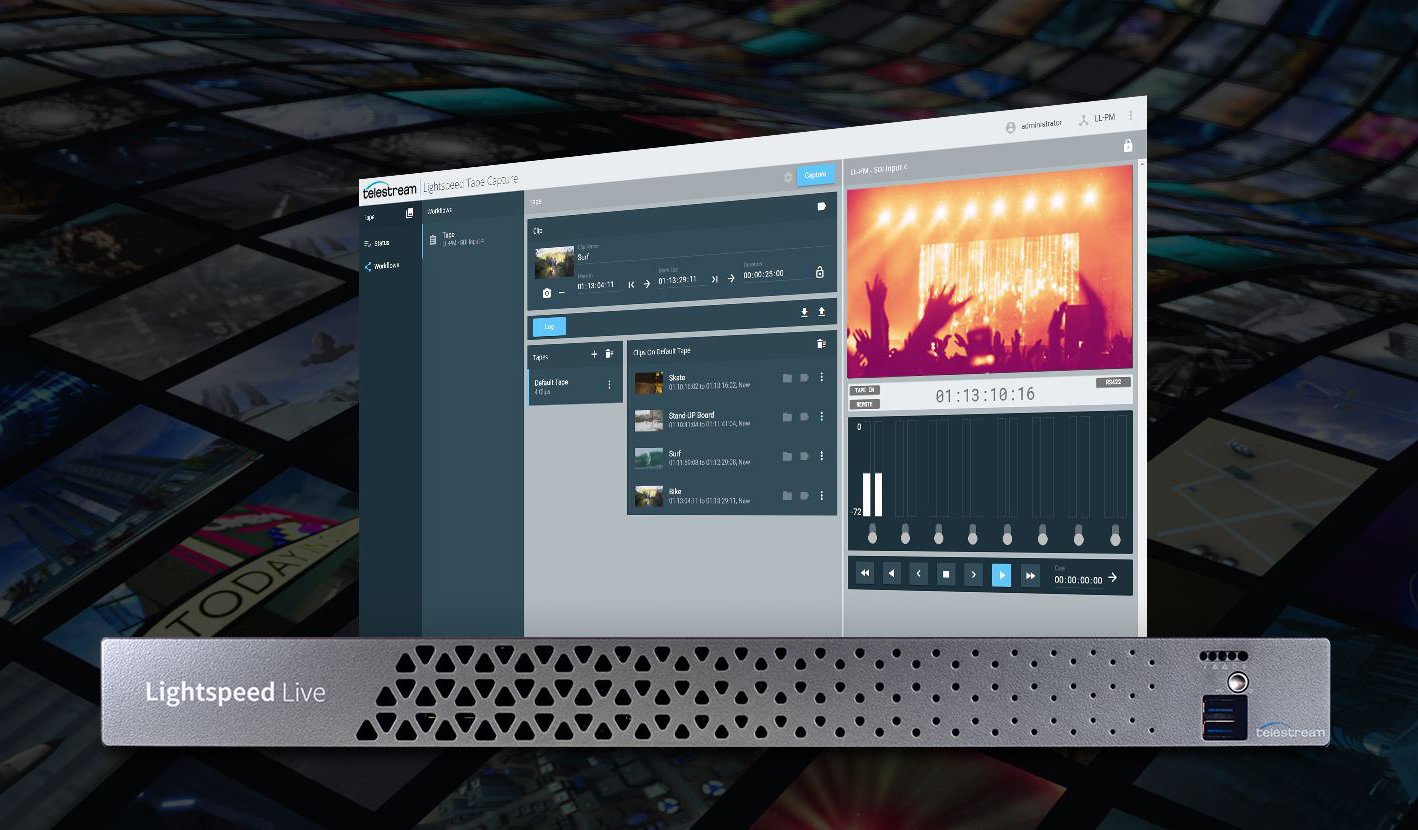Click the Mark Out timecode field
The height and width of the screenshot is (830, 1418).
pos(680,279)
